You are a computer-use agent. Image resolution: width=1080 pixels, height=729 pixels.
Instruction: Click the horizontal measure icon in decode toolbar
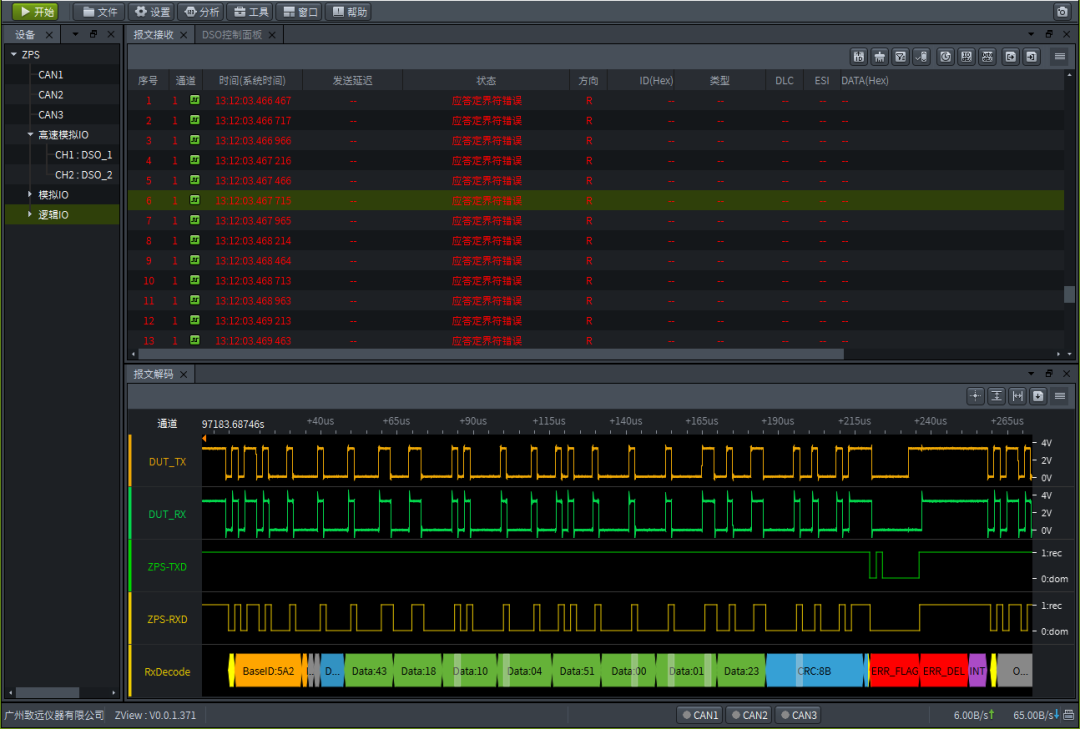[x=1017, y=396]
